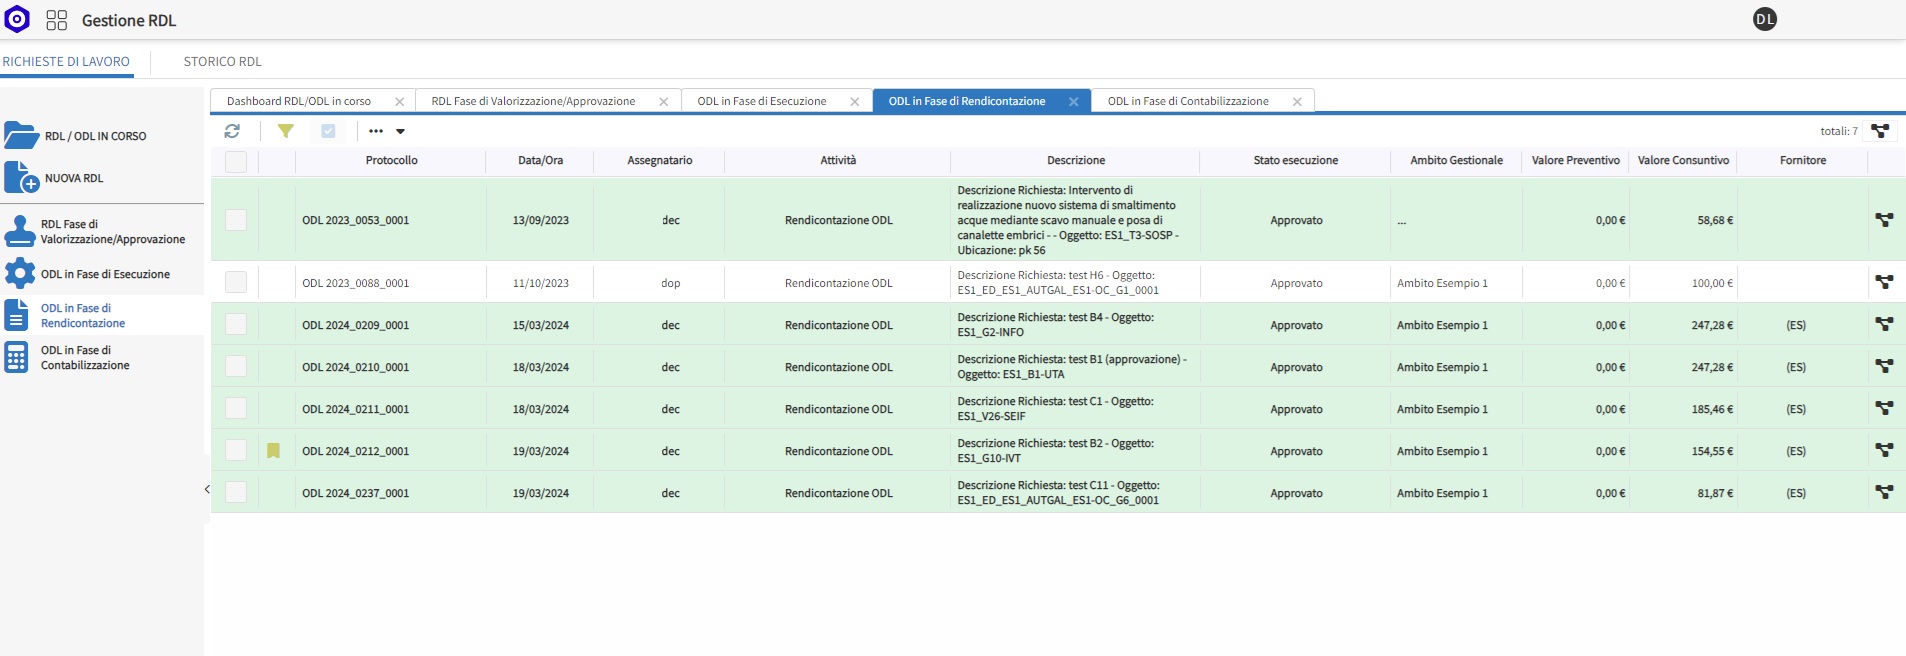
Task: Close the ODL in Fase di Rendicontazione tab
Action: 1074,102
